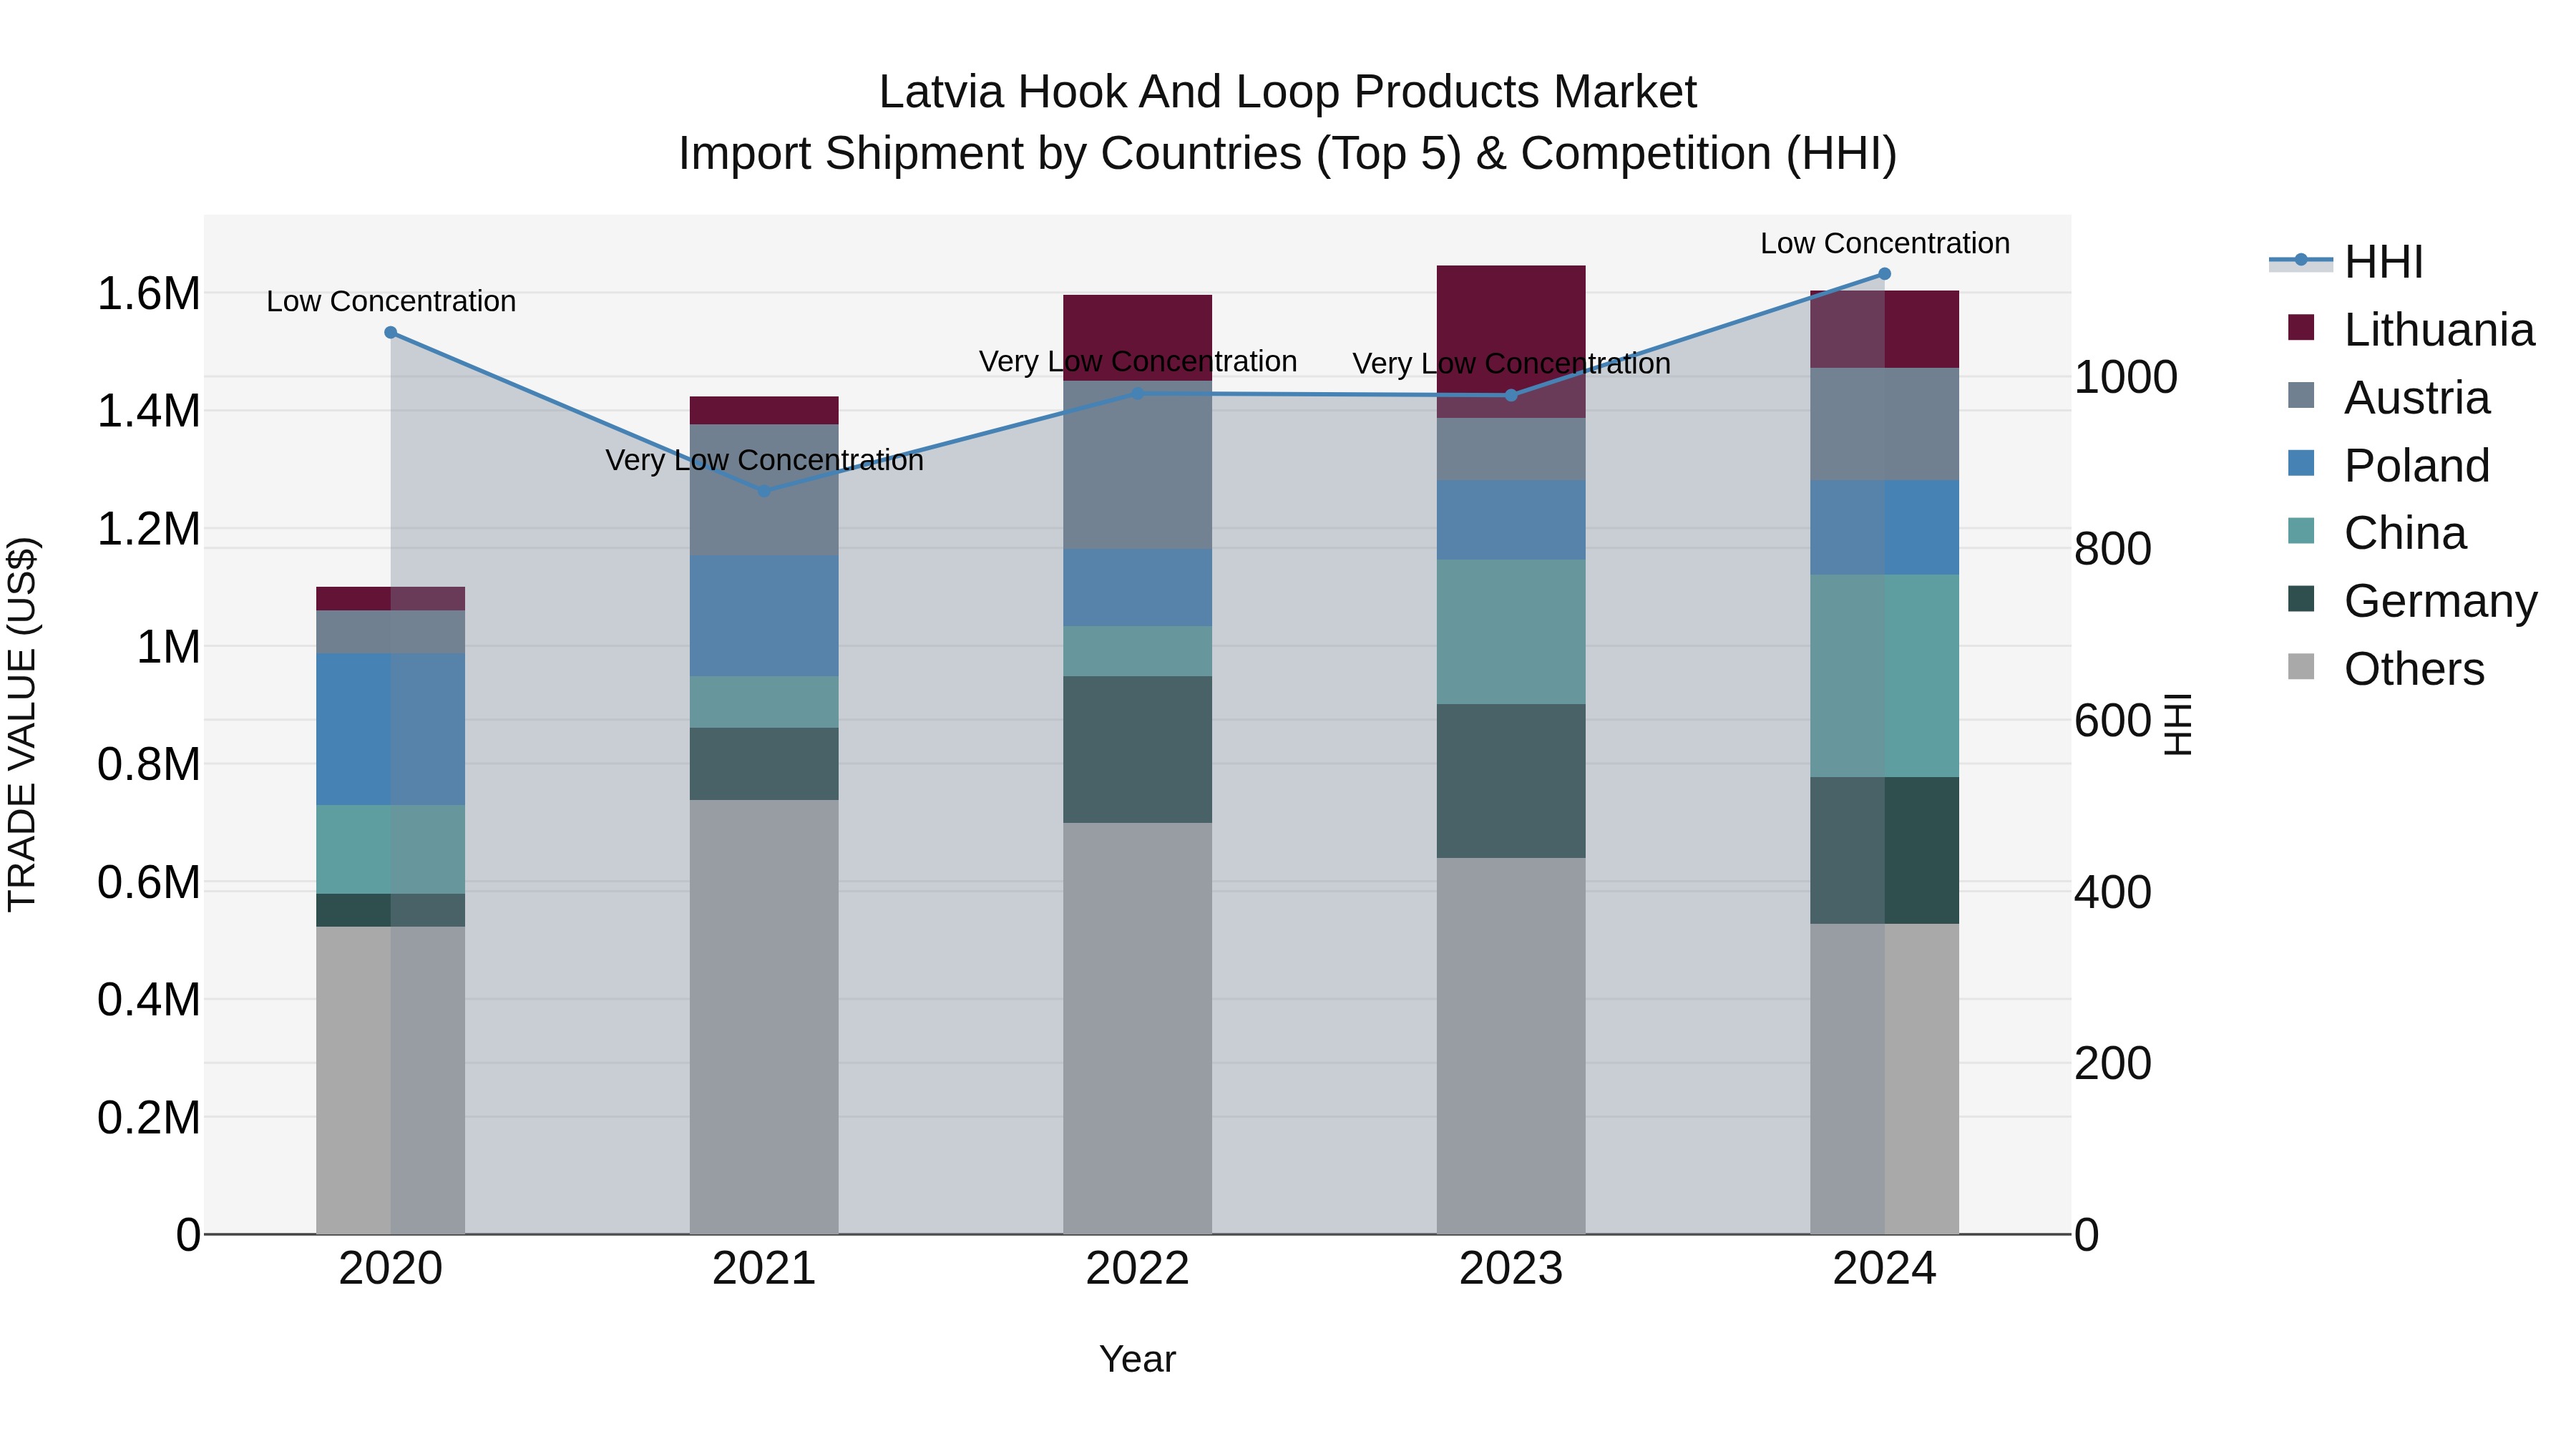Image resolution: width=2576 pixels, height=1449 pixels.
Task: Click the 2024 x-axis tick label
Action: 1884,1268
